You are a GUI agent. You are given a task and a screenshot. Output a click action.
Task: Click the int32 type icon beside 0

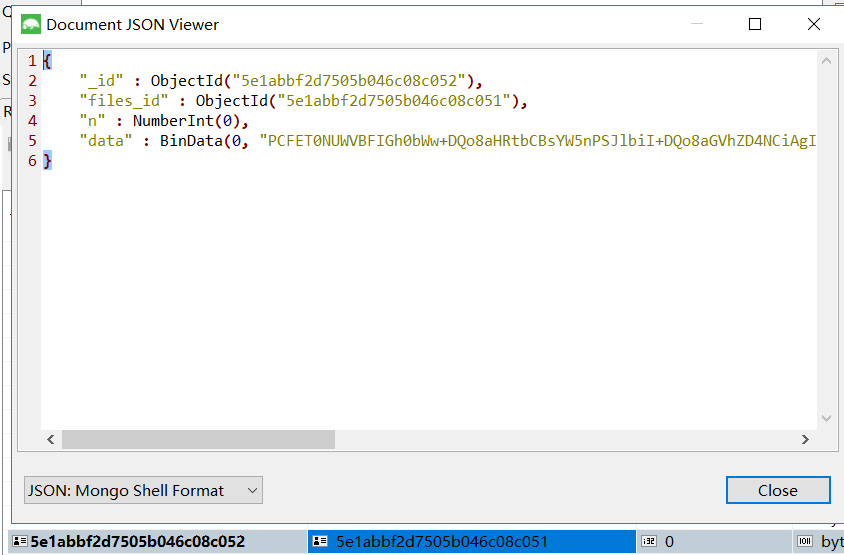tap(649, 541)
